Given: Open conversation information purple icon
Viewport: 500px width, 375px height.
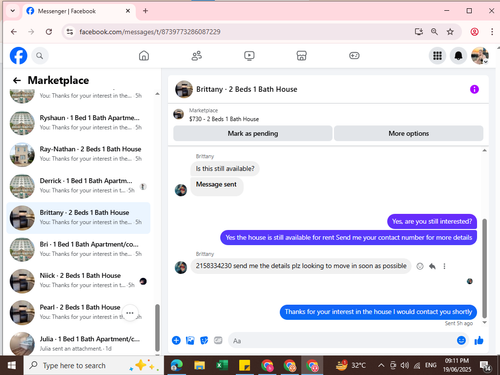Looking at the screenshot, I should tap(474, 89).
